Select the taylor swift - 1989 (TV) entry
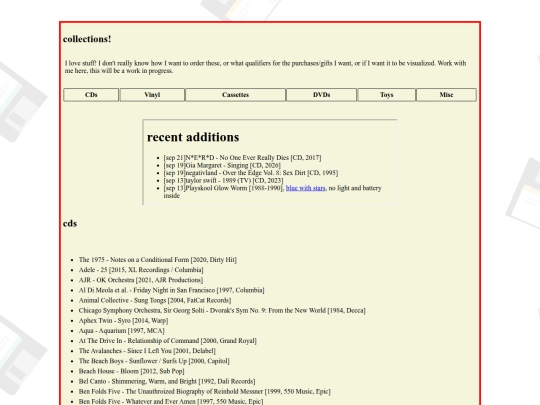 click(x=224, y=180)
